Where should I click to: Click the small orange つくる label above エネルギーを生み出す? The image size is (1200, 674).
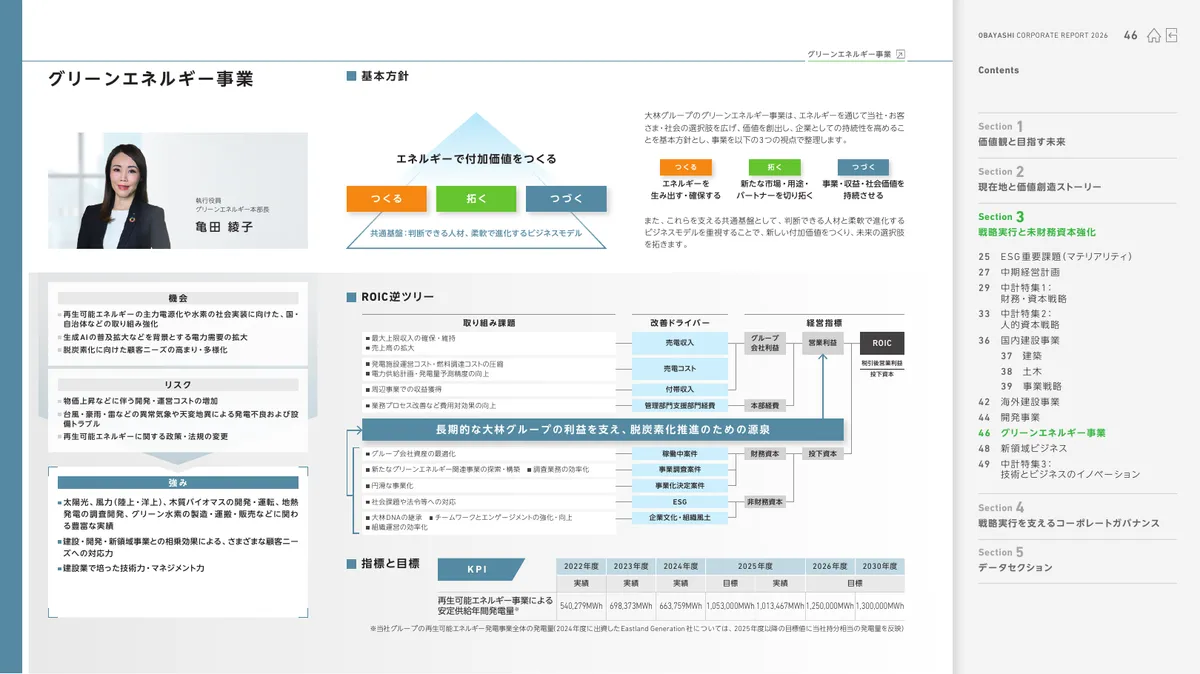(x=686, y=168)
